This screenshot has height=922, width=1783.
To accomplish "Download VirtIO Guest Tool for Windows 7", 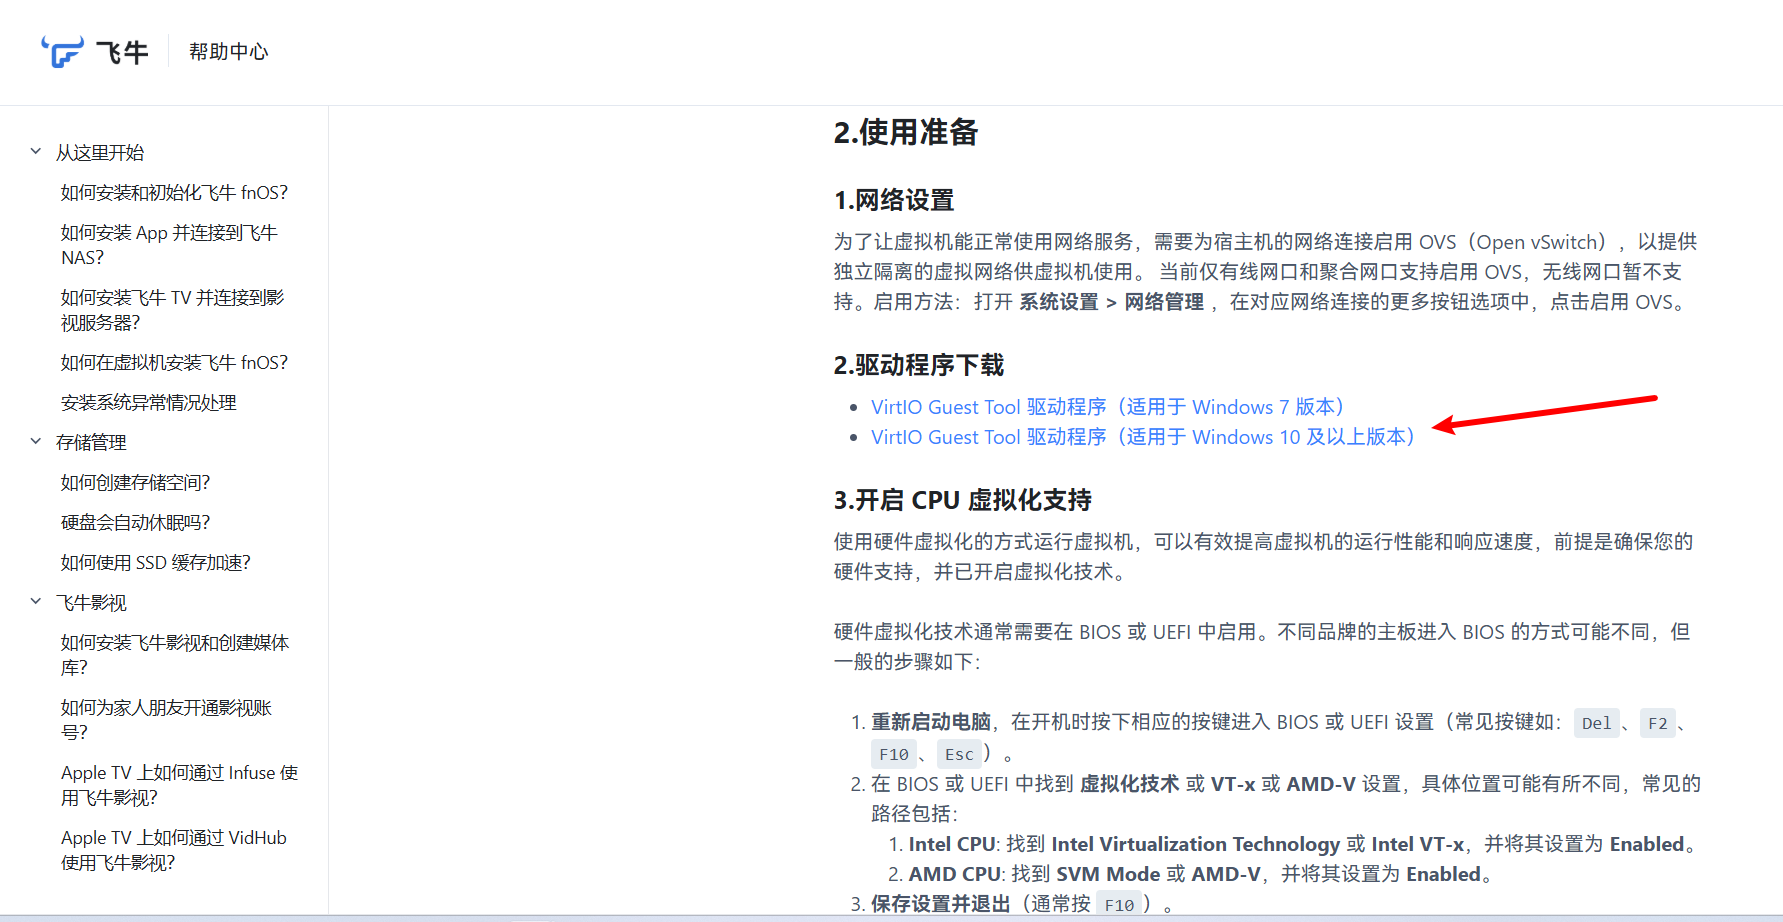I will click(1107, 407).
